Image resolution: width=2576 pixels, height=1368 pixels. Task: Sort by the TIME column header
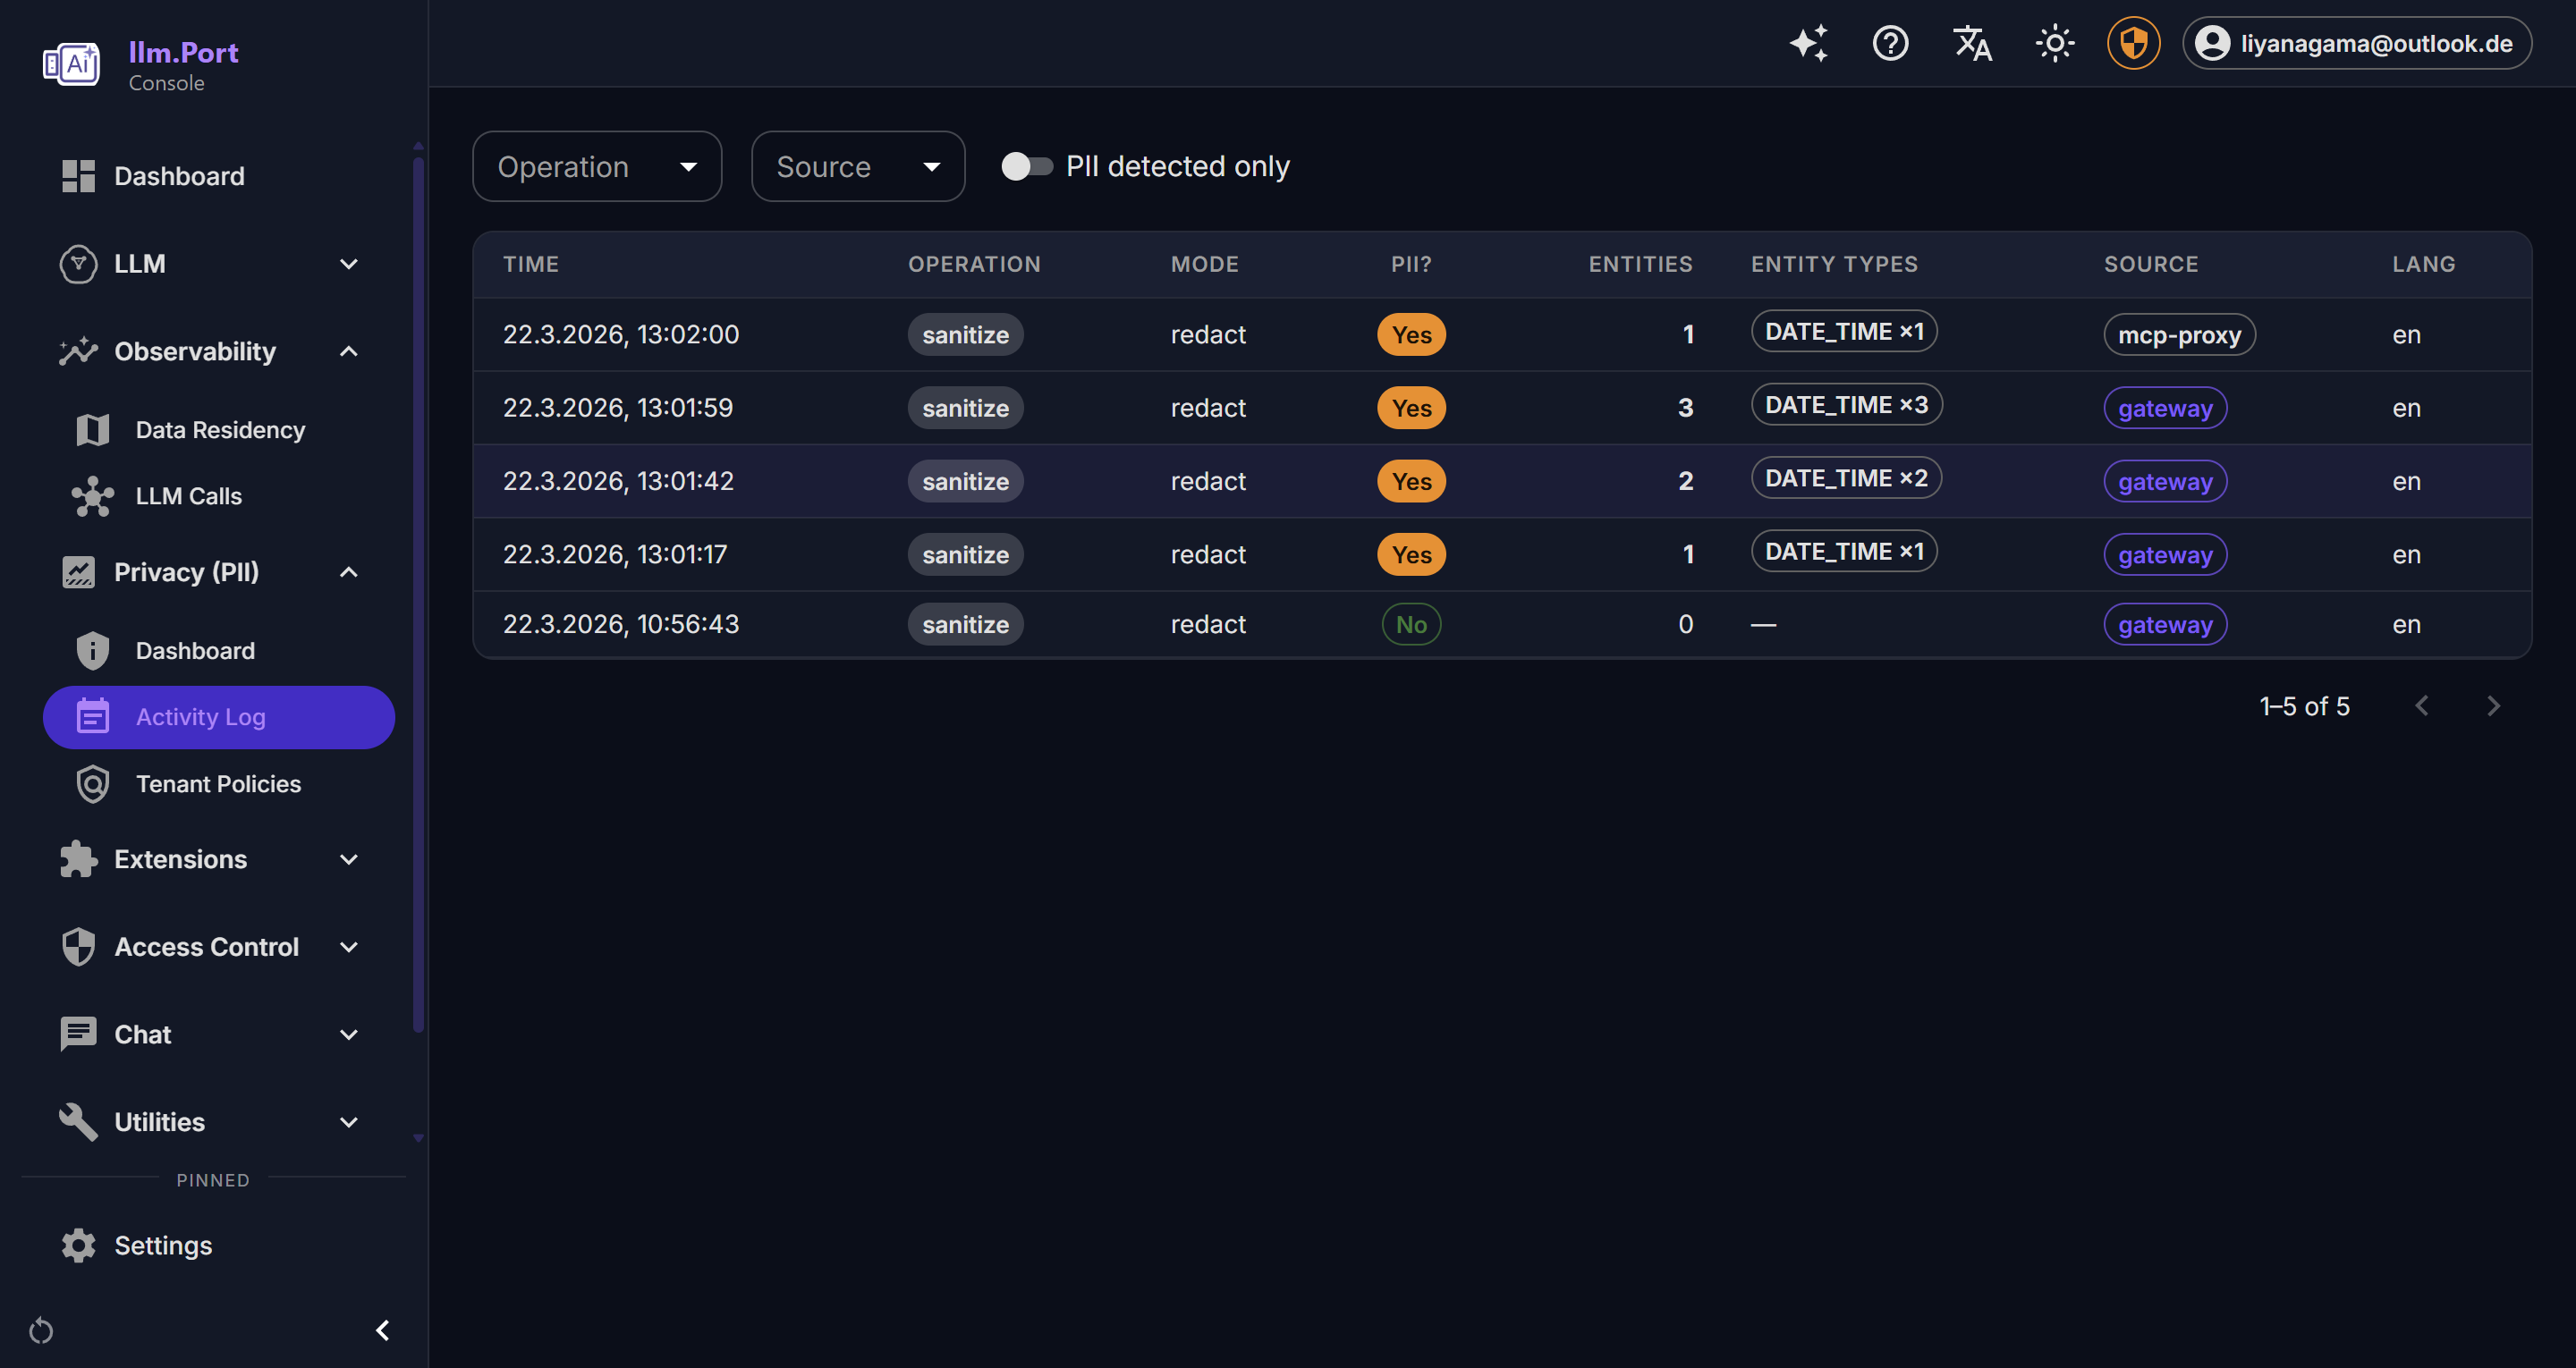click(531, 264)
